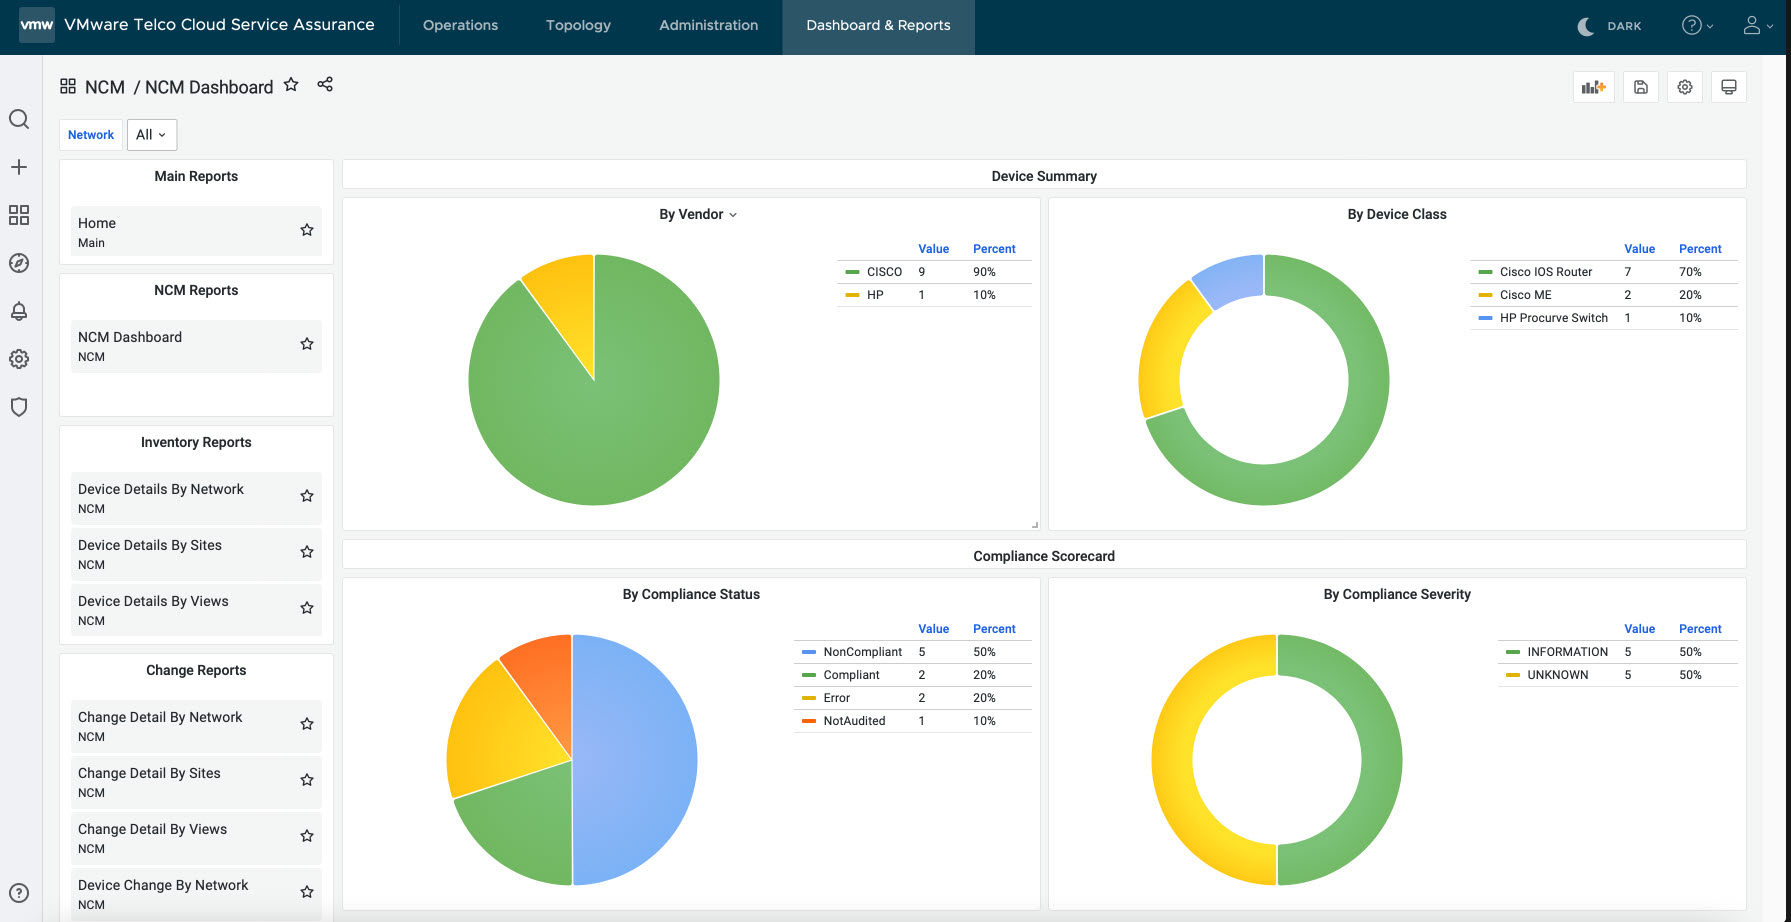The width and height of the screenshot is (1791, 922).
Task: Toggle star for Device Details By Network
Action: click(307, 496)
